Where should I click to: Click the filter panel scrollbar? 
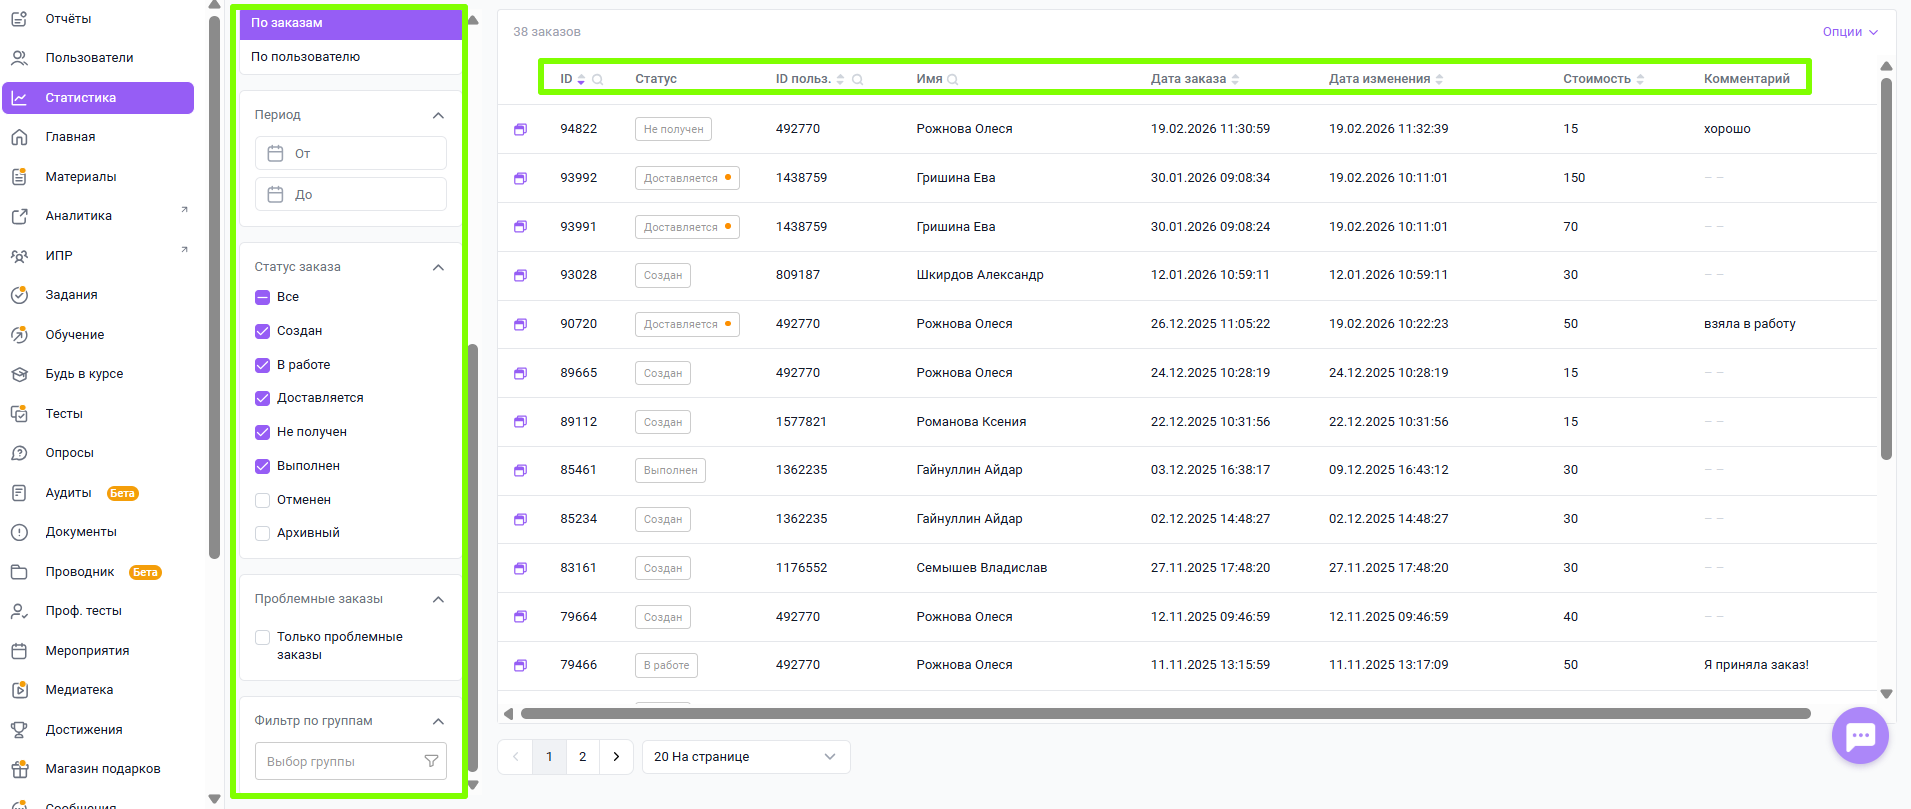click(473, 558)
